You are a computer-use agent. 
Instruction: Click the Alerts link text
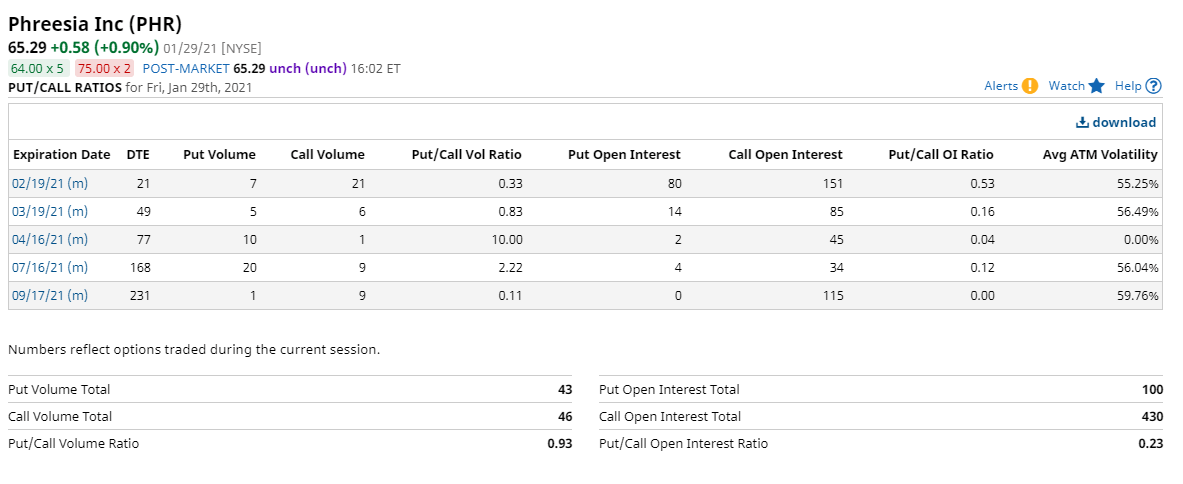coord(1001,86)
